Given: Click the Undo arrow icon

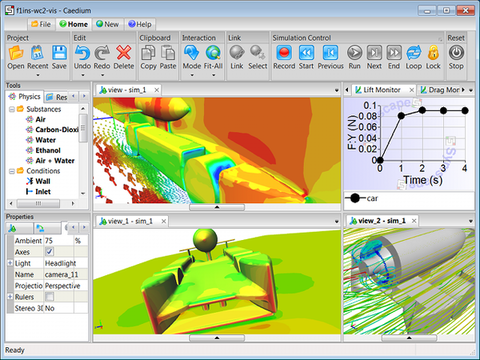Looking at the screenshot, I should tap(82, 53).
